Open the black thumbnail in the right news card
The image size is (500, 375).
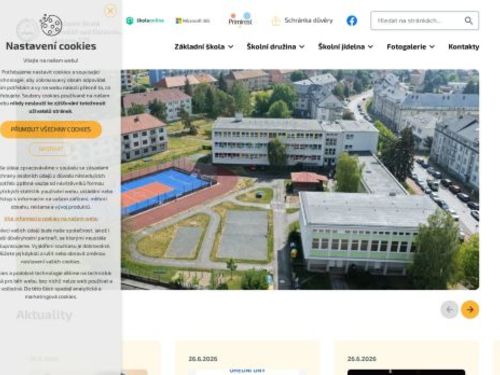click(x=406, y=372)
